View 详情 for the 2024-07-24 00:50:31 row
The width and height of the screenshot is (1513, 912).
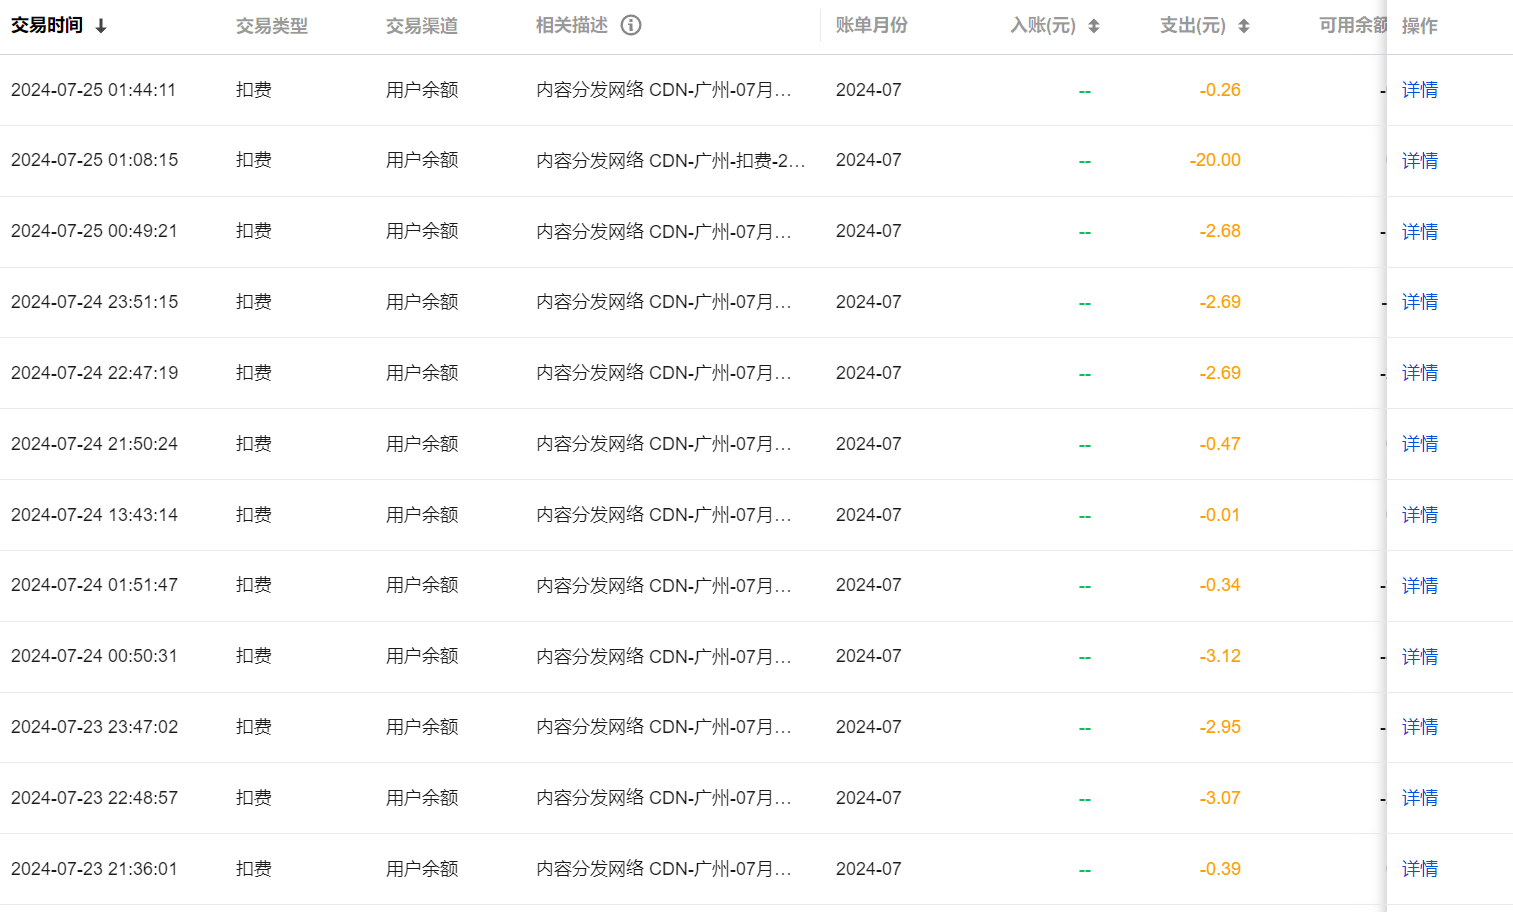(x=1420, y=657)
